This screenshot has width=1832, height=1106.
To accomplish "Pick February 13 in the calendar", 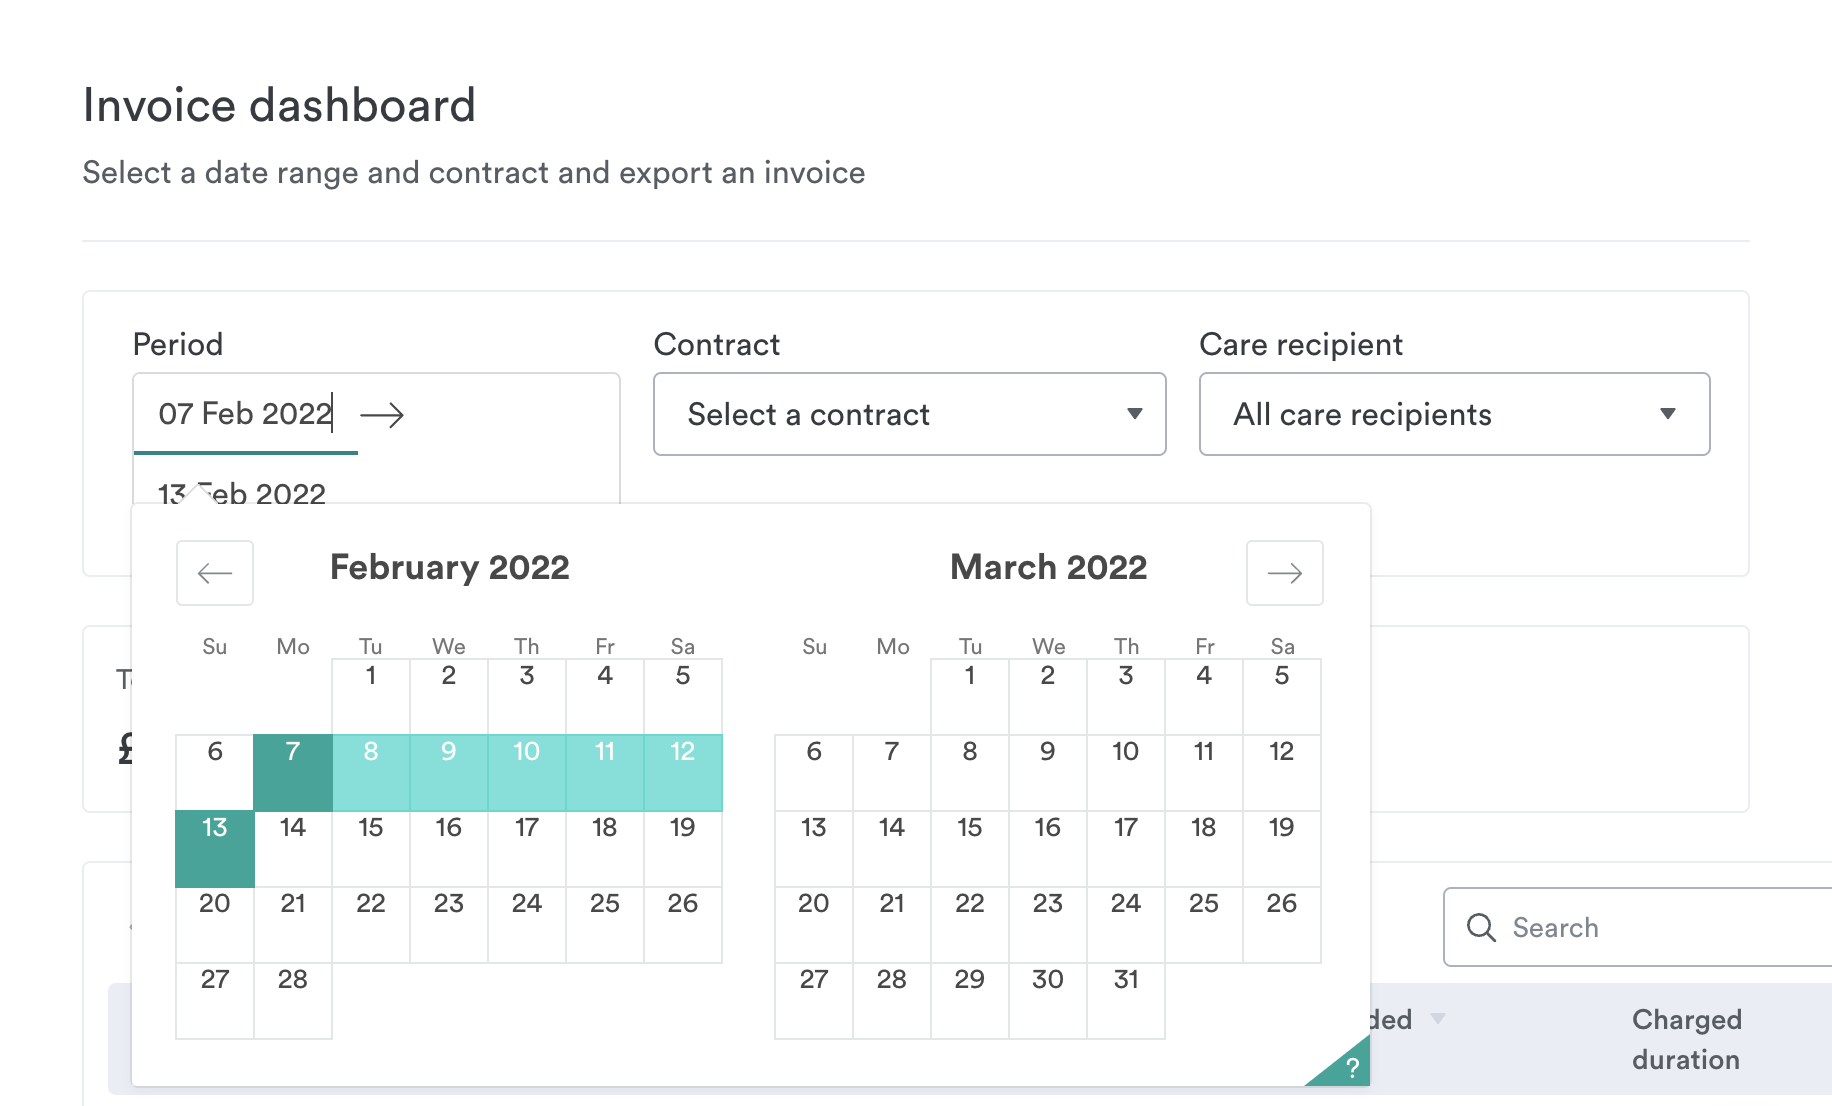I will point(215,848).
